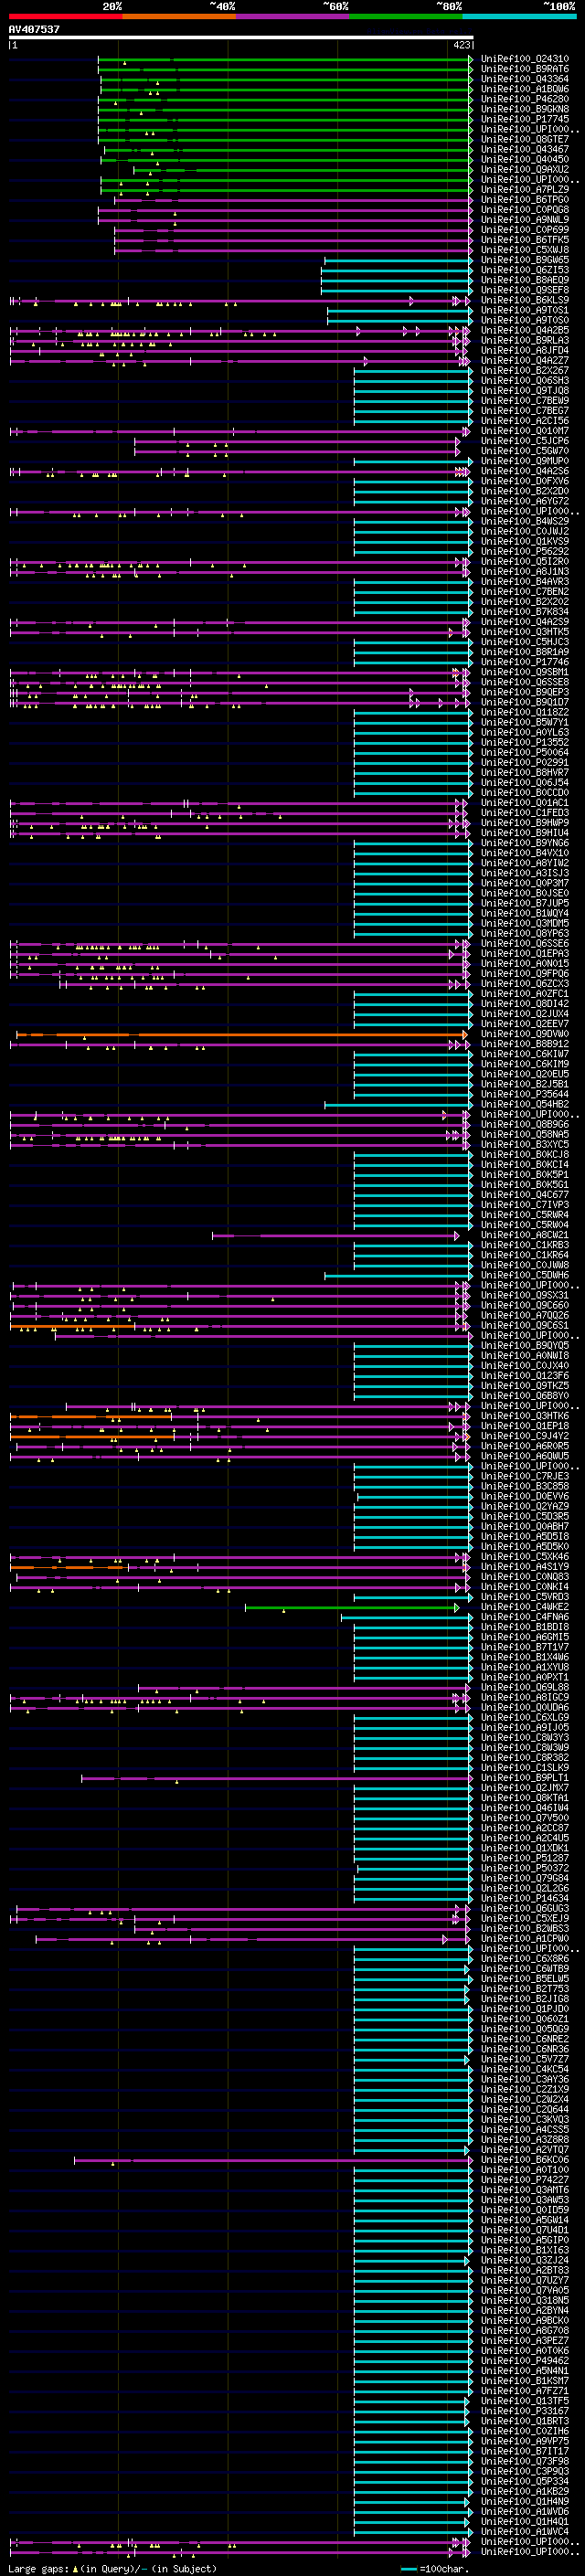Click the white query sequence bar
Screen dimensions: 585x2576
[x=241, y=38]
